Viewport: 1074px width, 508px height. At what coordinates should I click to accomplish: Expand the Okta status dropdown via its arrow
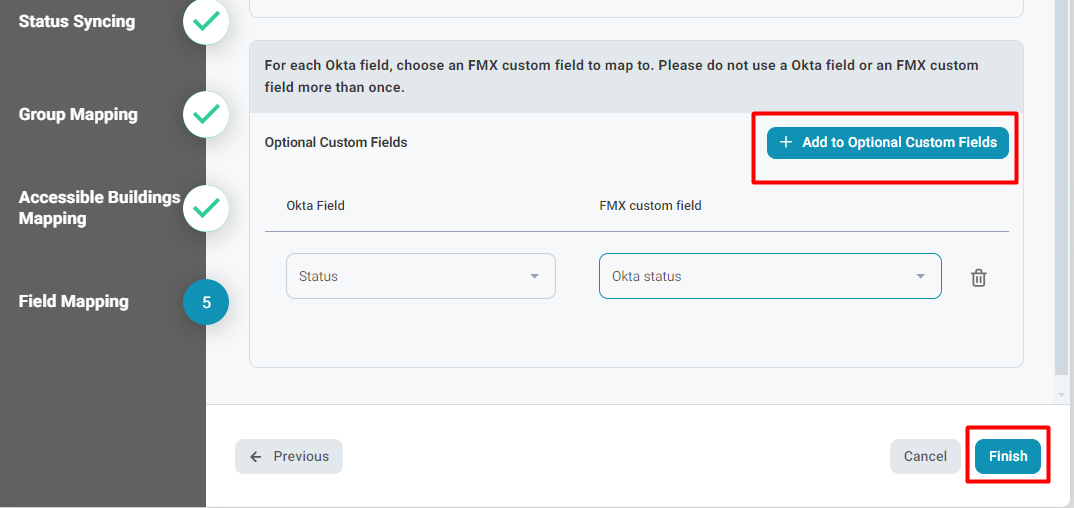pos(921,277)
